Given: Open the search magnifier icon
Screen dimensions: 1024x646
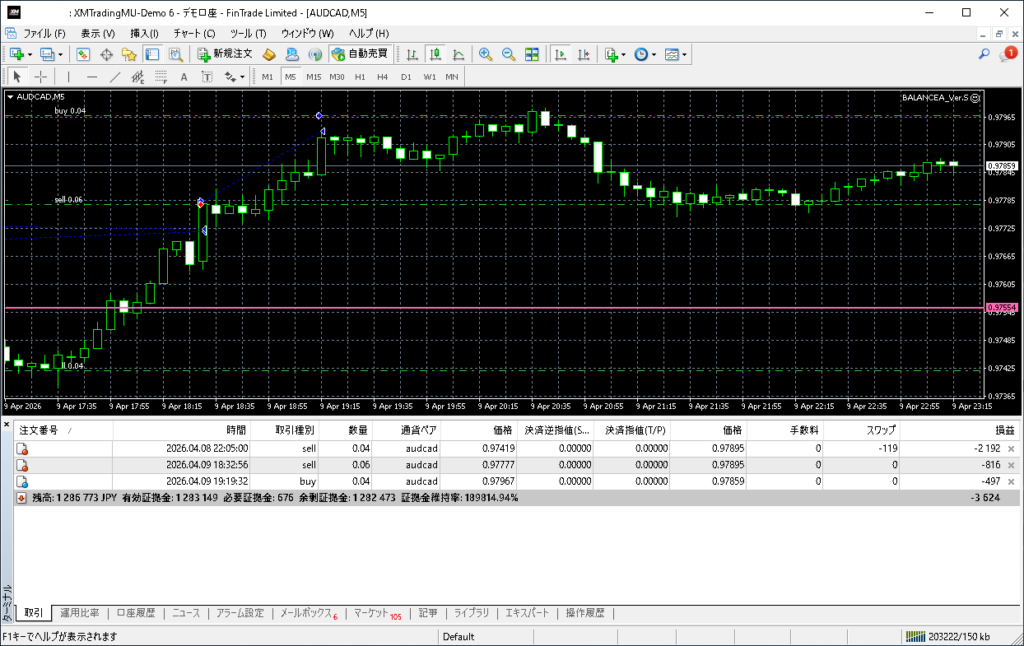Looking at the screenshot, I should (984, 54).
